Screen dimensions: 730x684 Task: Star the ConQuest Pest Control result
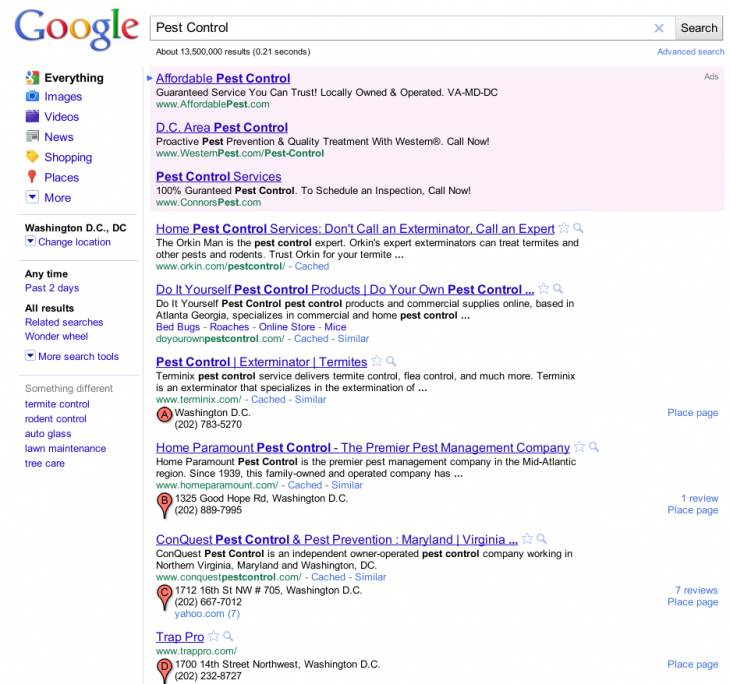point(527,539)
